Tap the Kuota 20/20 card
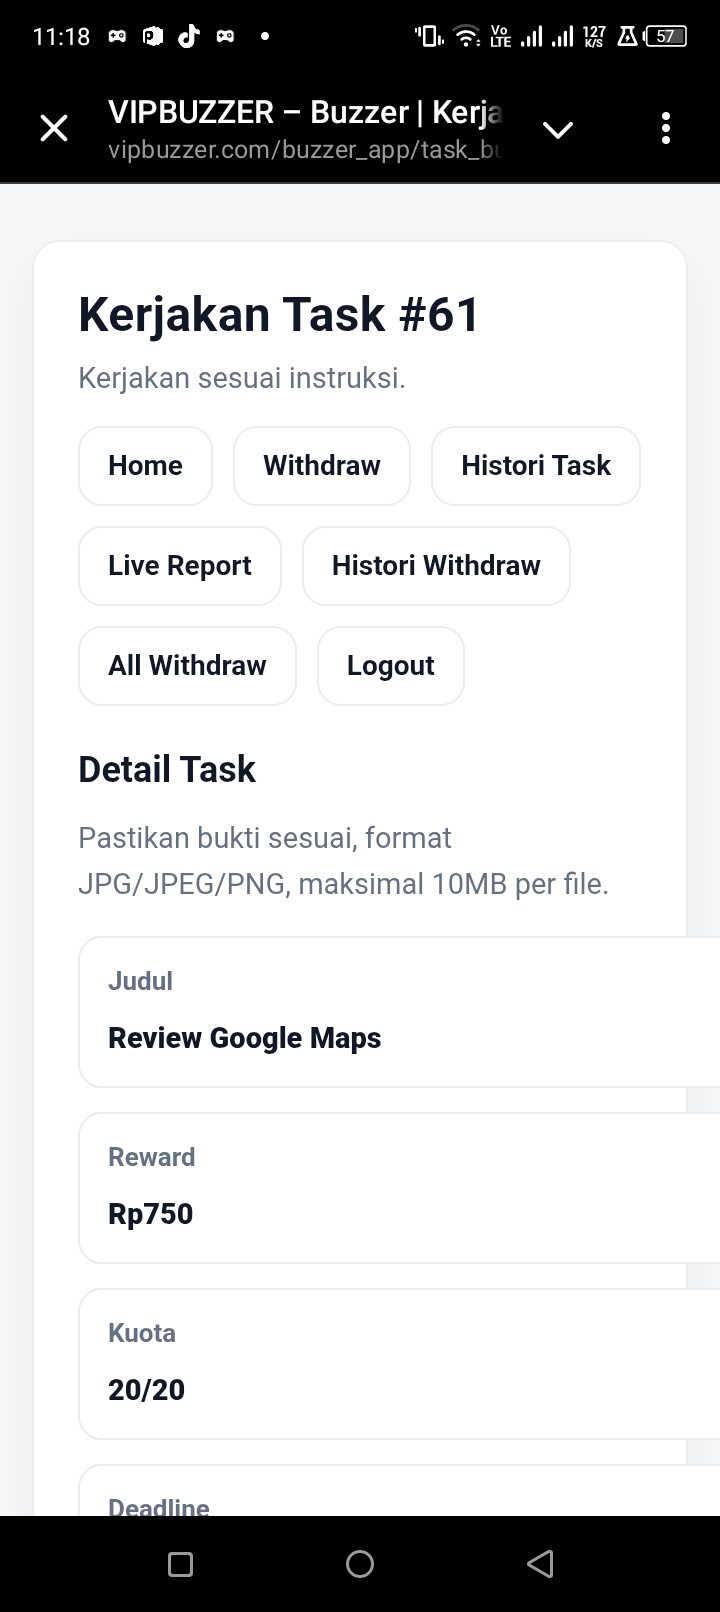The width and height of the screenshot is (720, 1612). [400, 1364]
